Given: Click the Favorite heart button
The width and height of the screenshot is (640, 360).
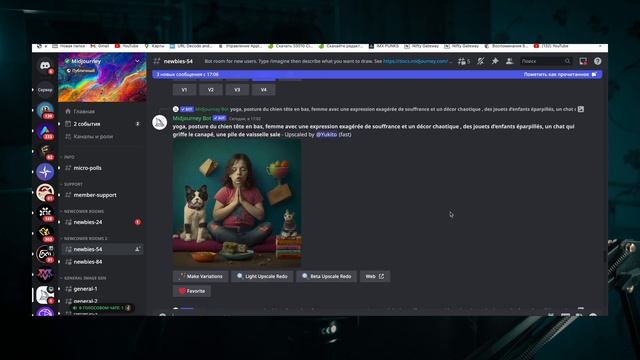Looking at the screenshot, I should click(192, 291).
